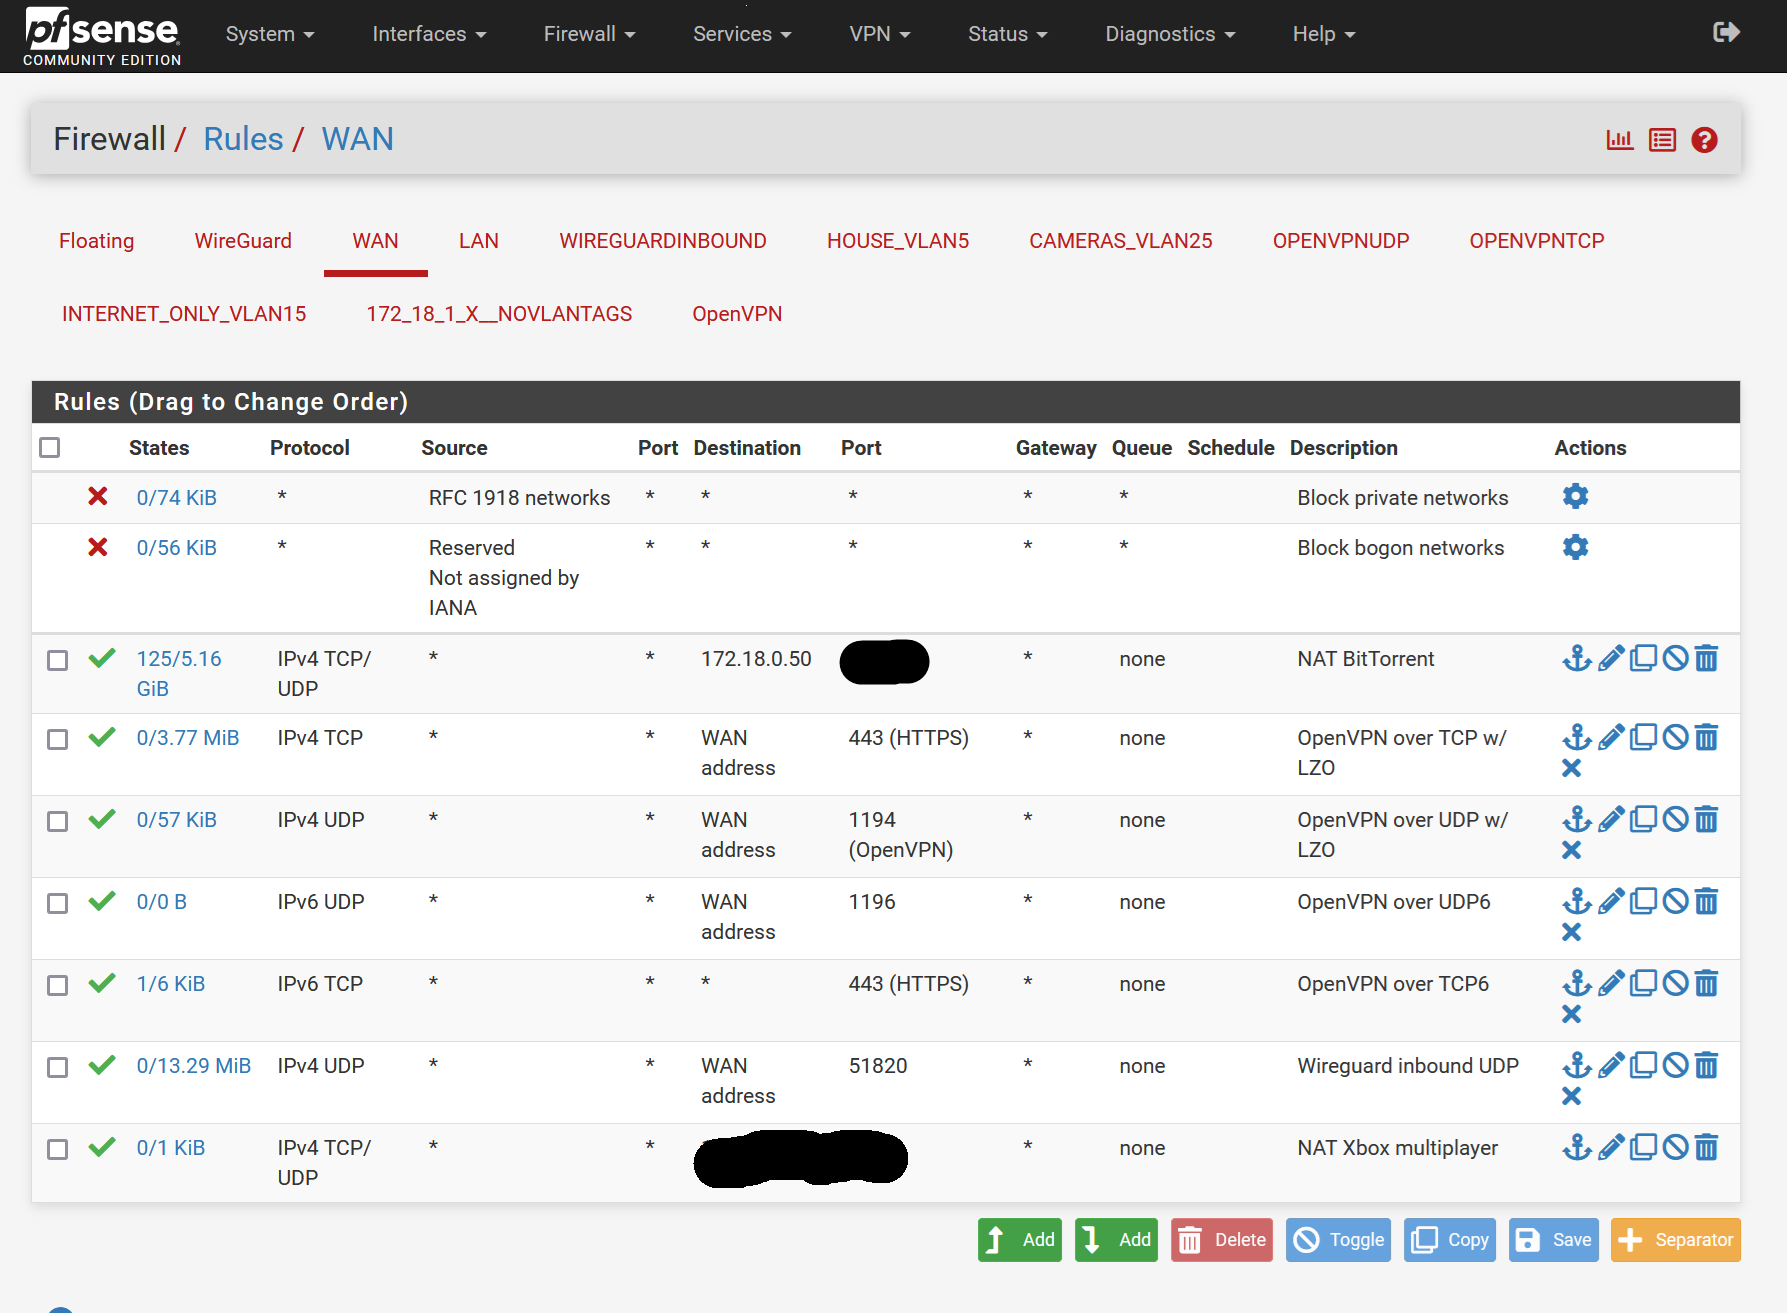Tick the Wireguard inbound UDP rule checkbox
The width and height of the screenshot is (1787, 1313).
58,1067
